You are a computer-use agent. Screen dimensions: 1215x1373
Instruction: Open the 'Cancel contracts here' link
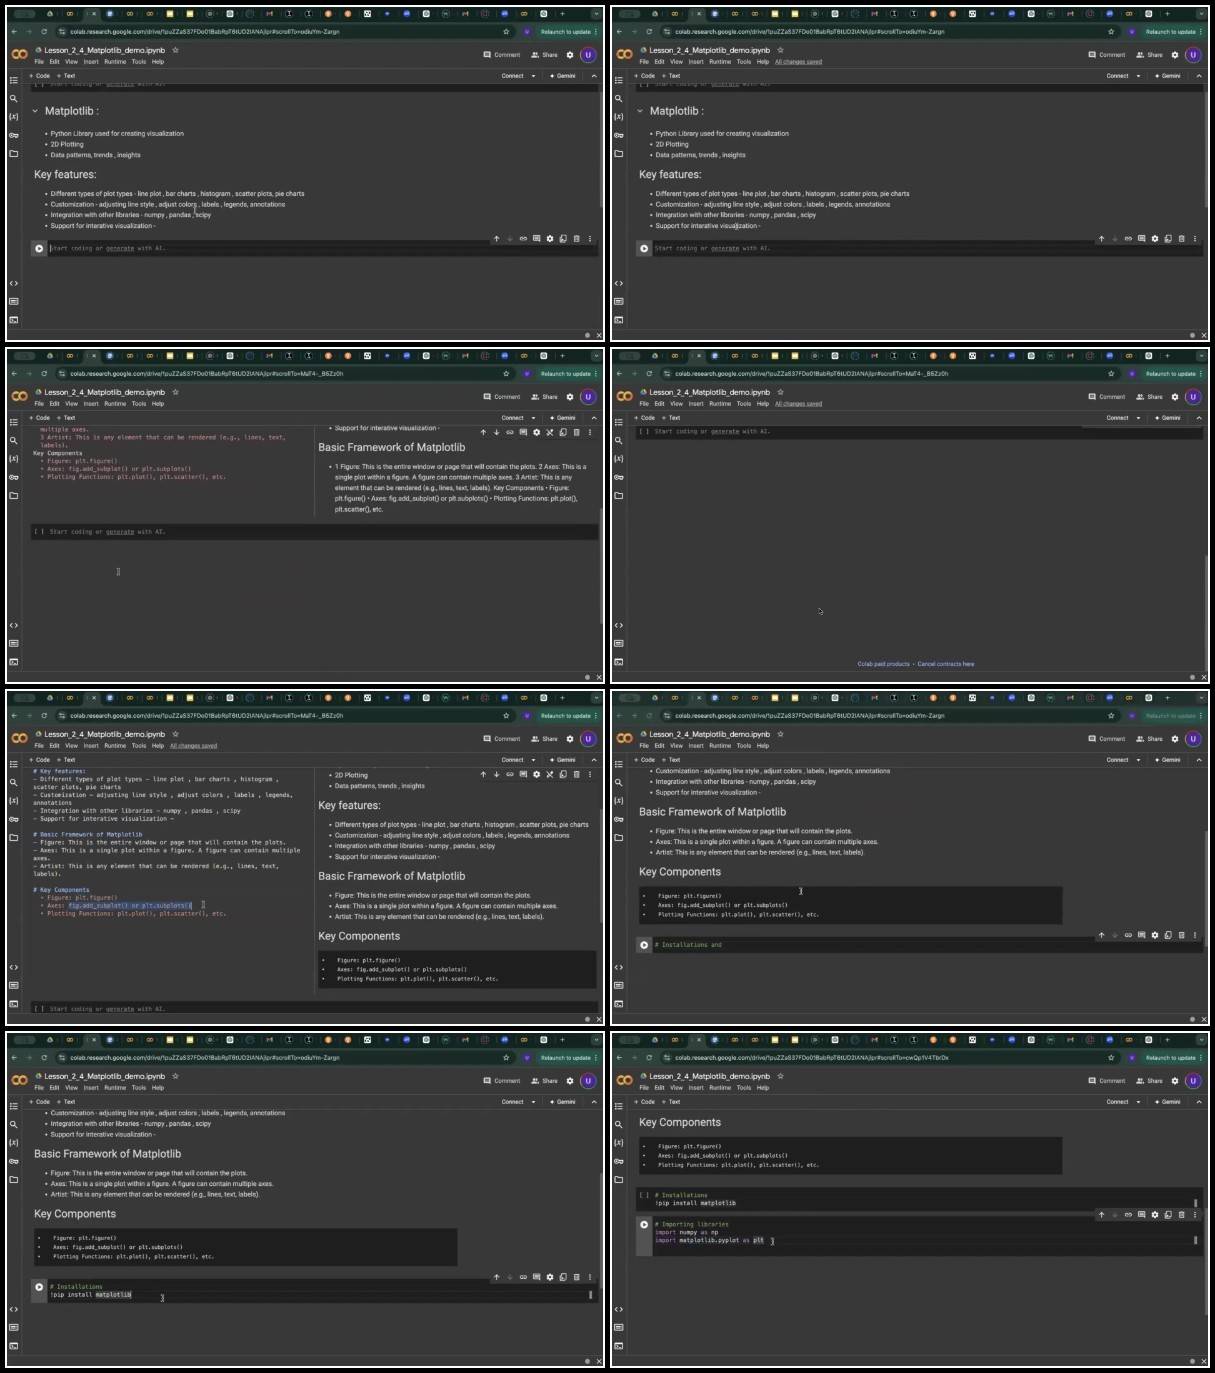pyautogui.click(x=946, y=664)
